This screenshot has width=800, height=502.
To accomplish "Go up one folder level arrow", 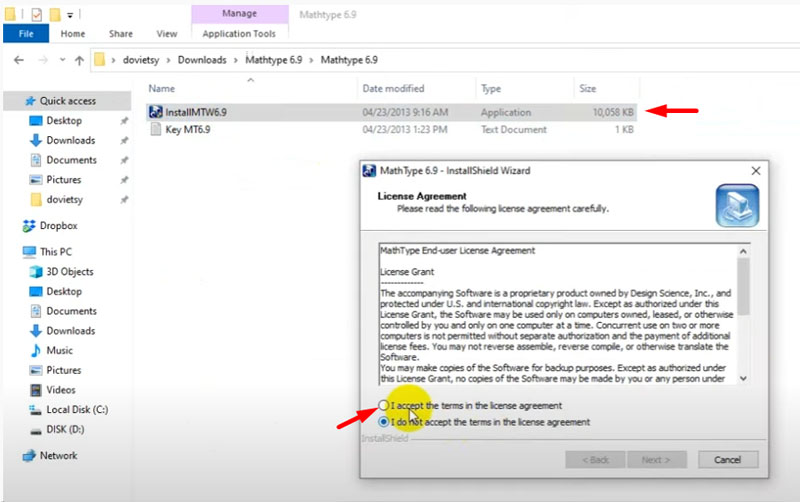I will click(79, 60).
